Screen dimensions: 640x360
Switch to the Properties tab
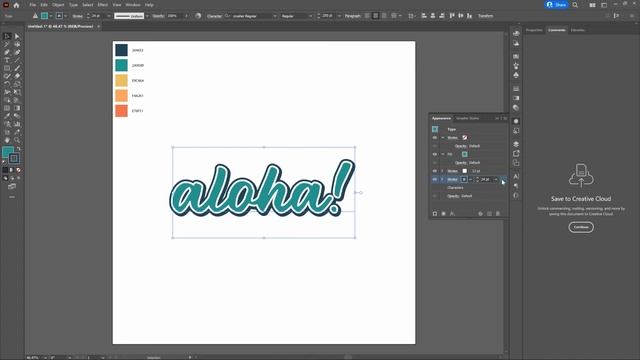pyautogui.click(x=534, y=30)
